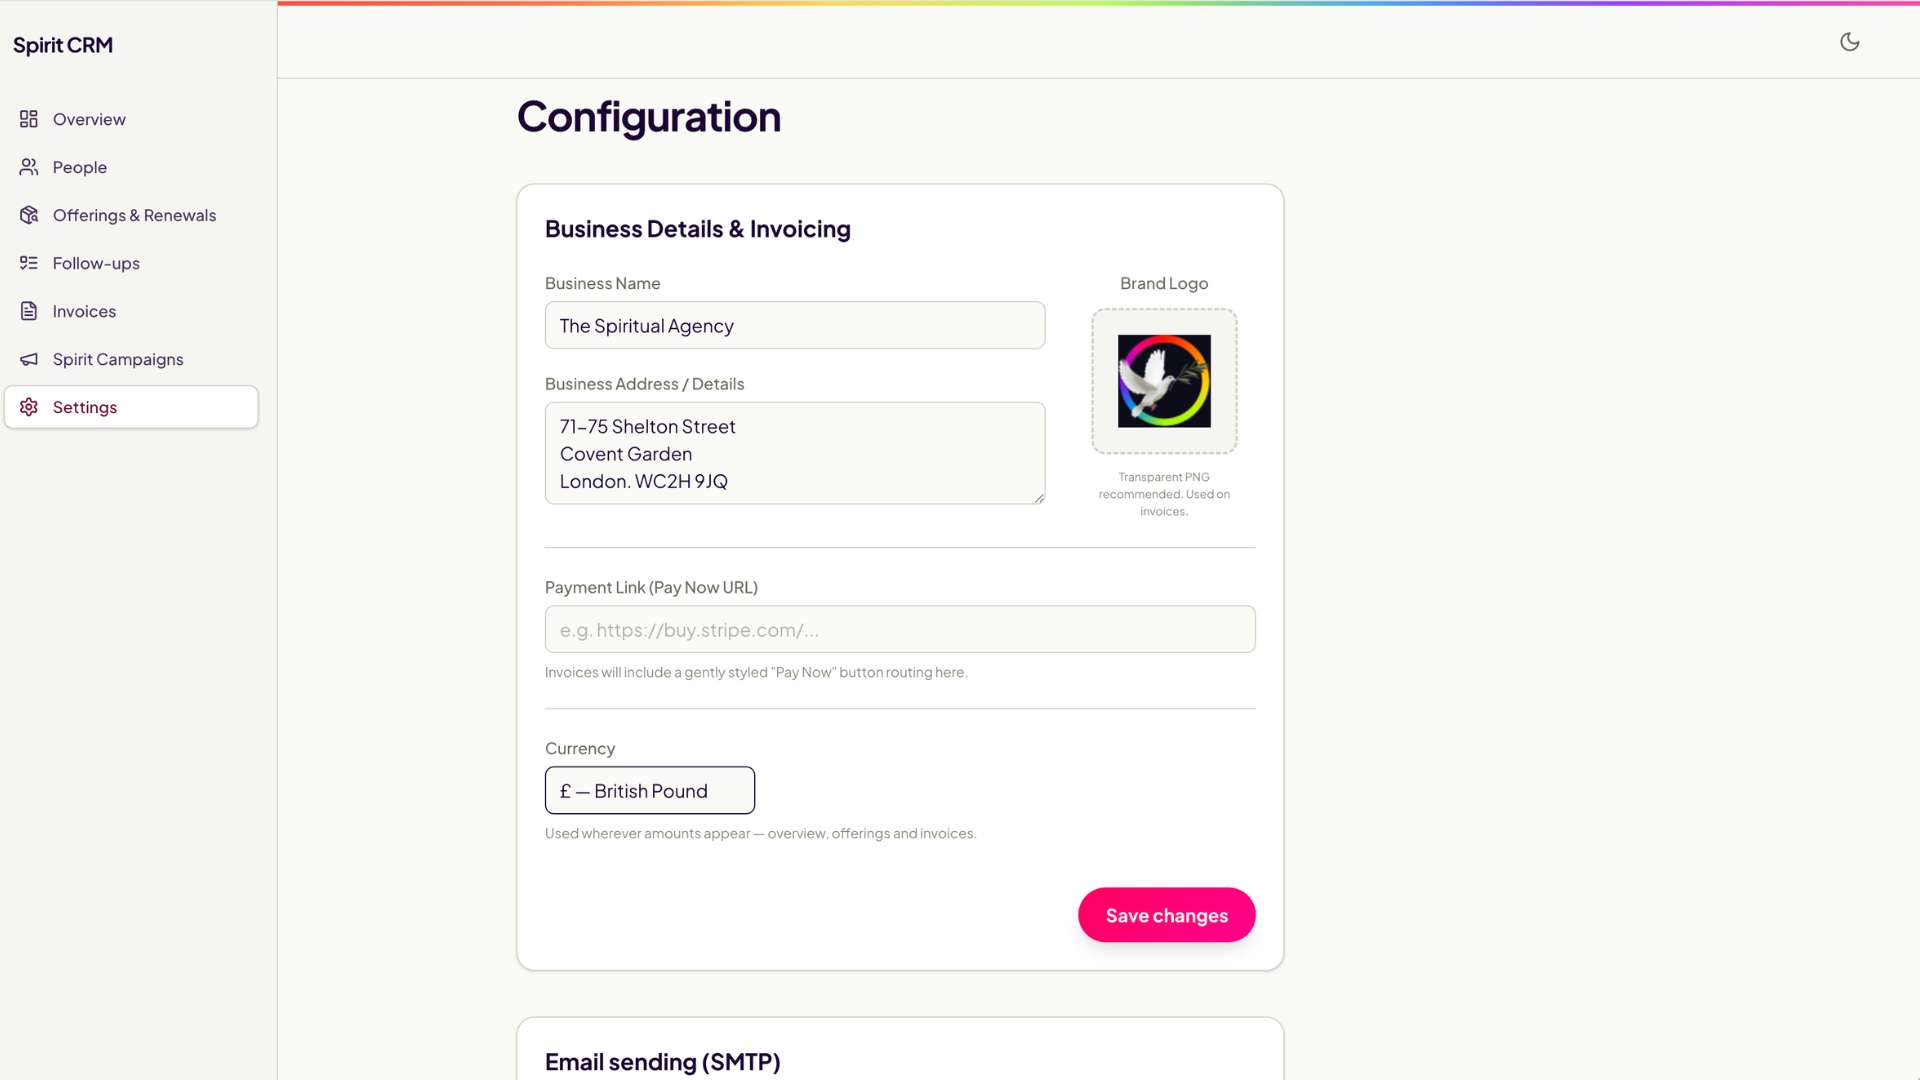The width and height of the screenshot is (1920, 1080).
Task: Click the Offerings & Renewals package icon
Action: [29, 215]
